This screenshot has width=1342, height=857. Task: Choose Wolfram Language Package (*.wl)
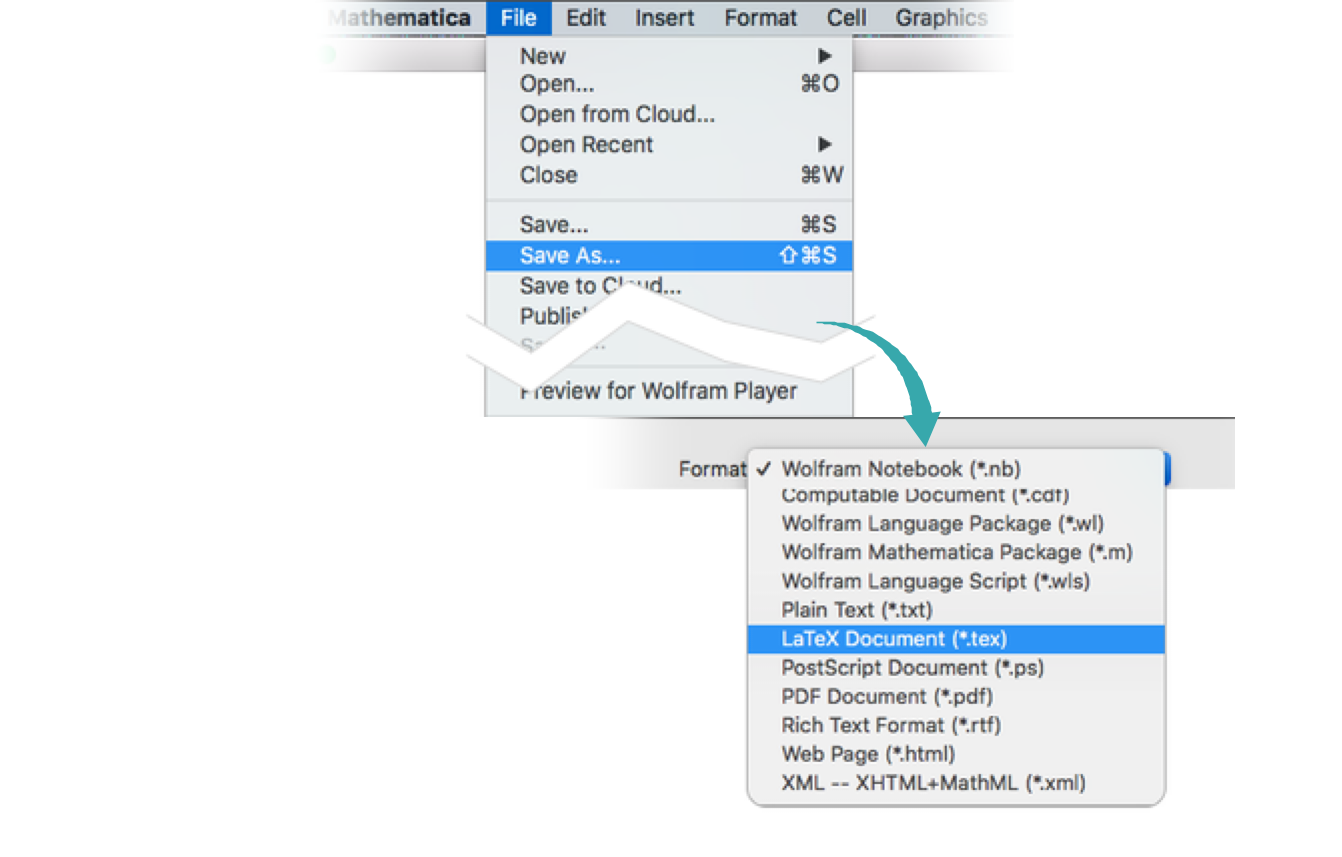(956, 523)
